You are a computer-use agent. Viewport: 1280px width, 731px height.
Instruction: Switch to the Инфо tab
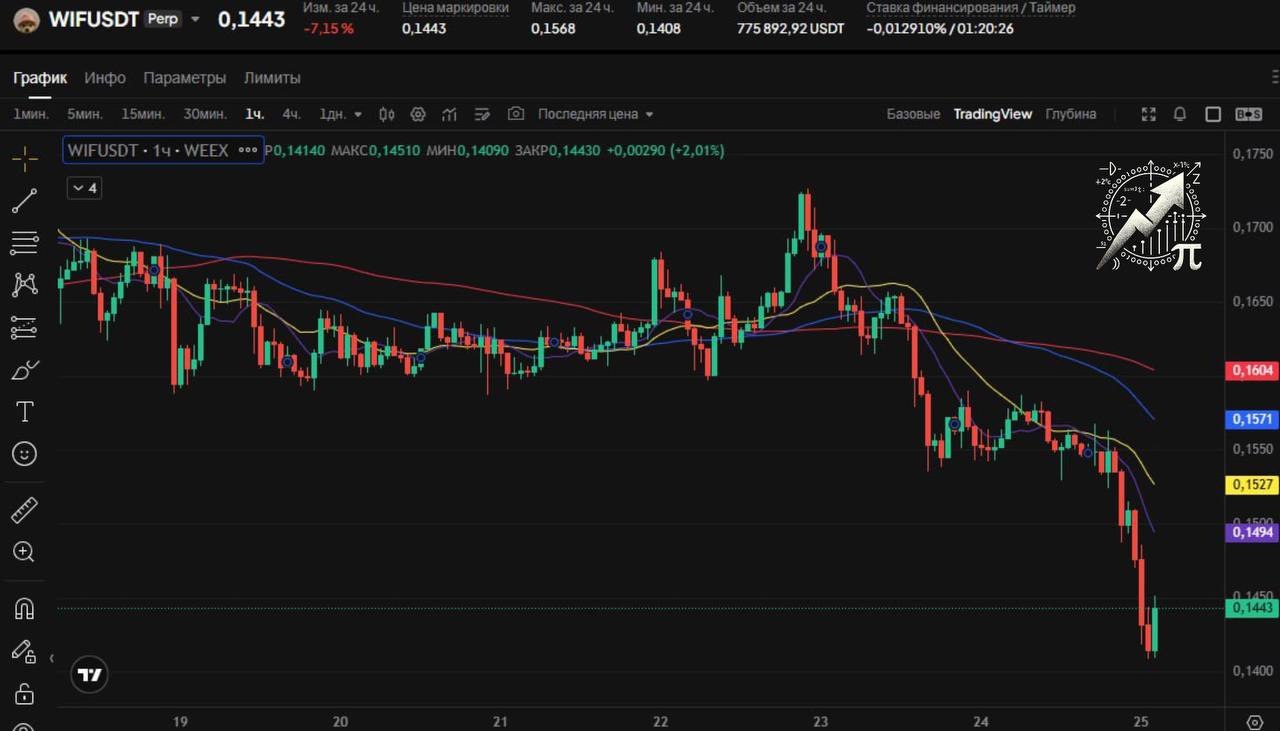105,78
